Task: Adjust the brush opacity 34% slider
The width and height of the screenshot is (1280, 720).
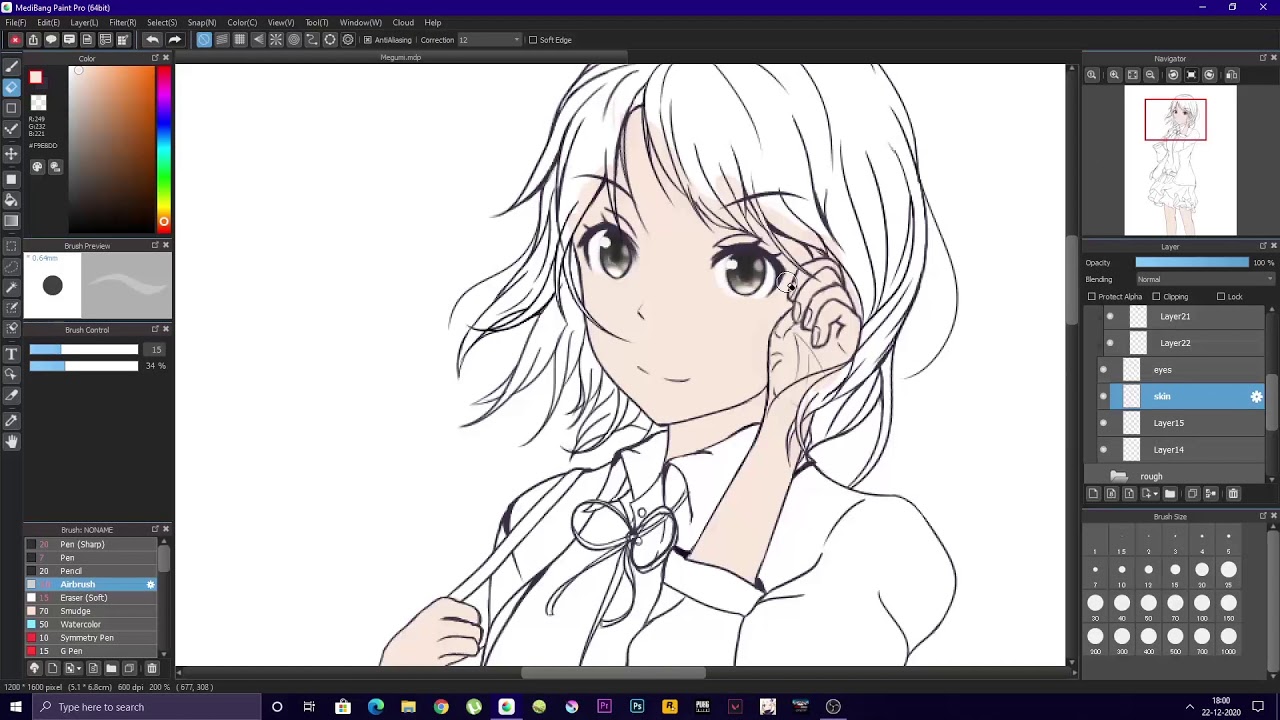Action: pyautogui.click(x=84, y=366)
